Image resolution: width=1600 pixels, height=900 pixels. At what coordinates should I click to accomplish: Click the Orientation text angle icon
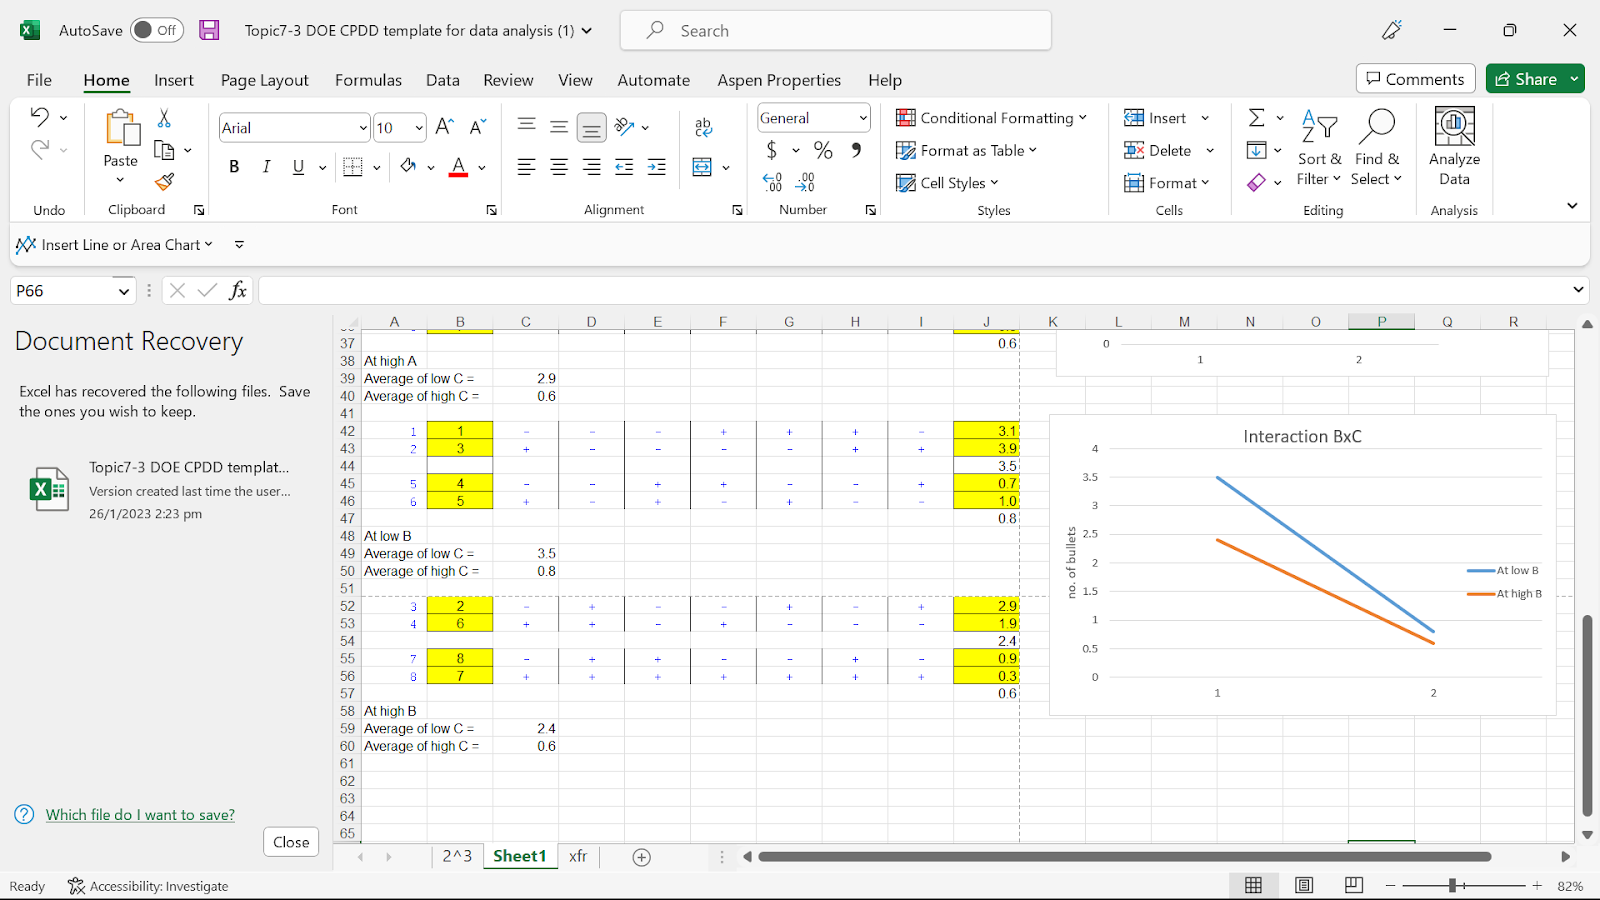(625, 127)
